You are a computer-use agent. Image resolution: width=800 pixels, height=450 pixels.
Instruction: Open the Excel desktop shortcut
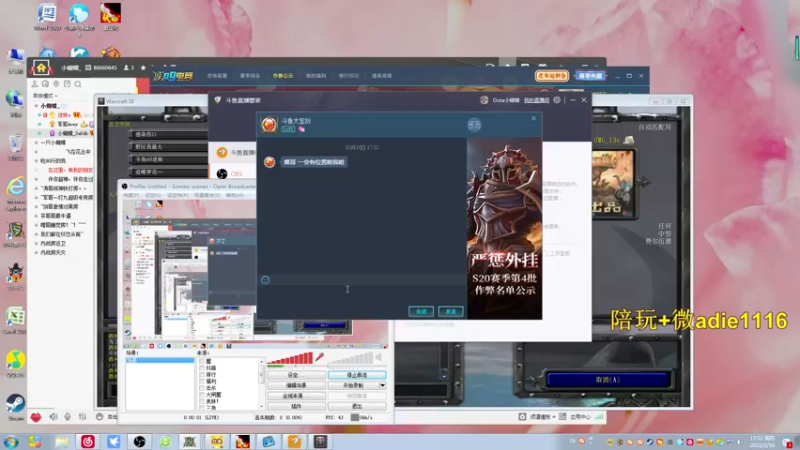pyautogui.click(x=15, y=321)
